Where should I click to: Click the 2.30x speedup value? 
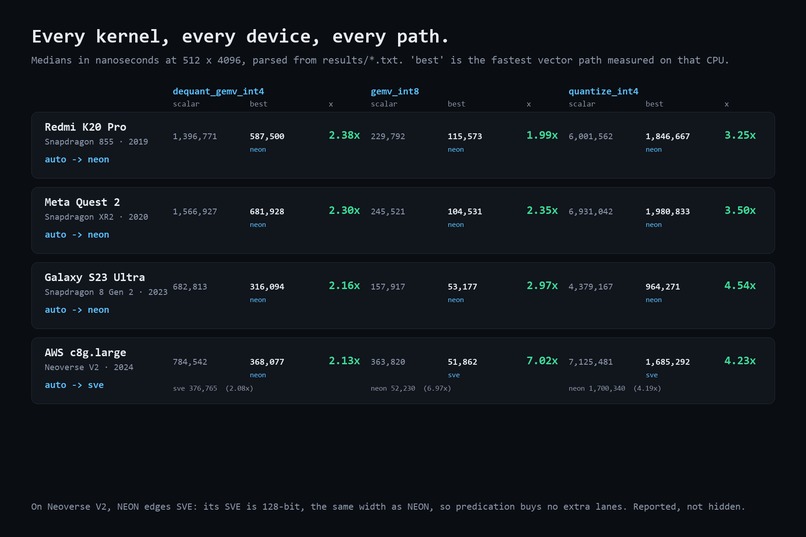pos(344,210)
